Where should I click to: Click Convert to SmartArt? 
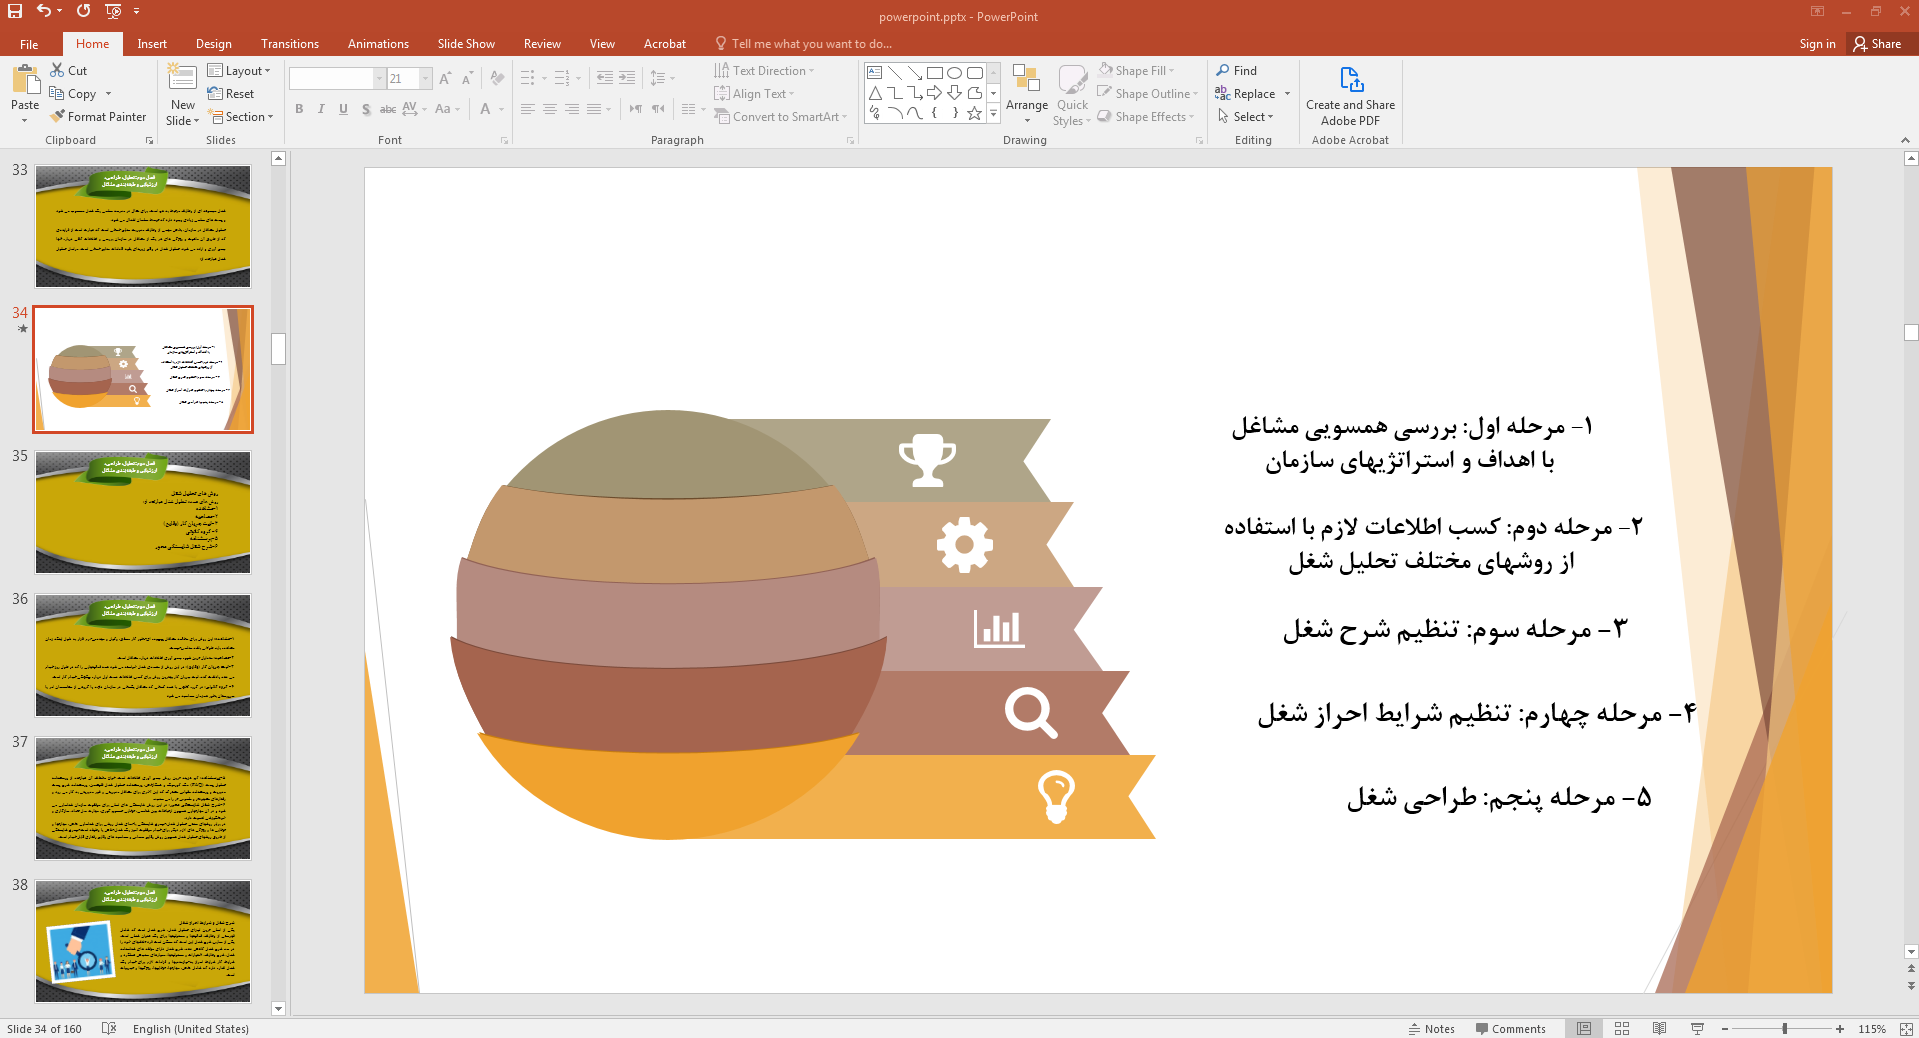click(x=781, y=117)
